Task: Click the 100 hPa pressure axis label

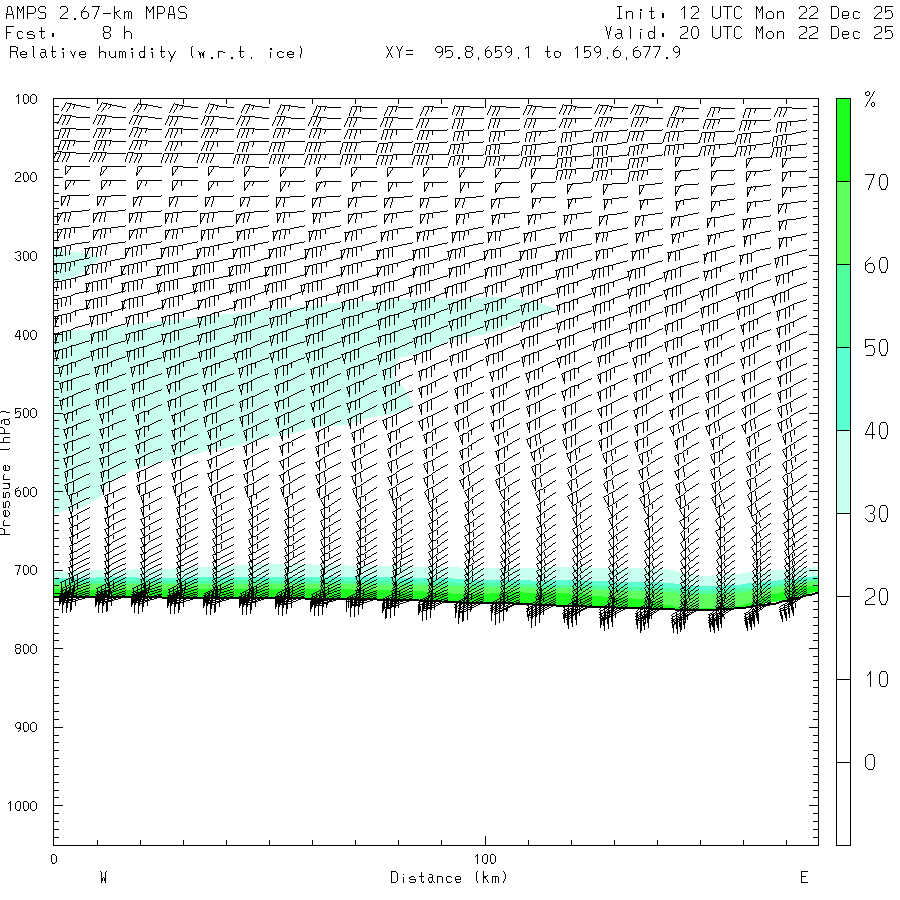Action: pos(26,99)
